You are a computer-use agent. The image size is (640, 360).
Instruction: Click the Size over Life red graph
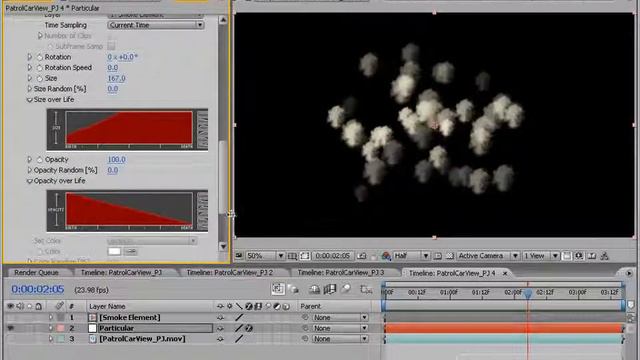point(129,127)
